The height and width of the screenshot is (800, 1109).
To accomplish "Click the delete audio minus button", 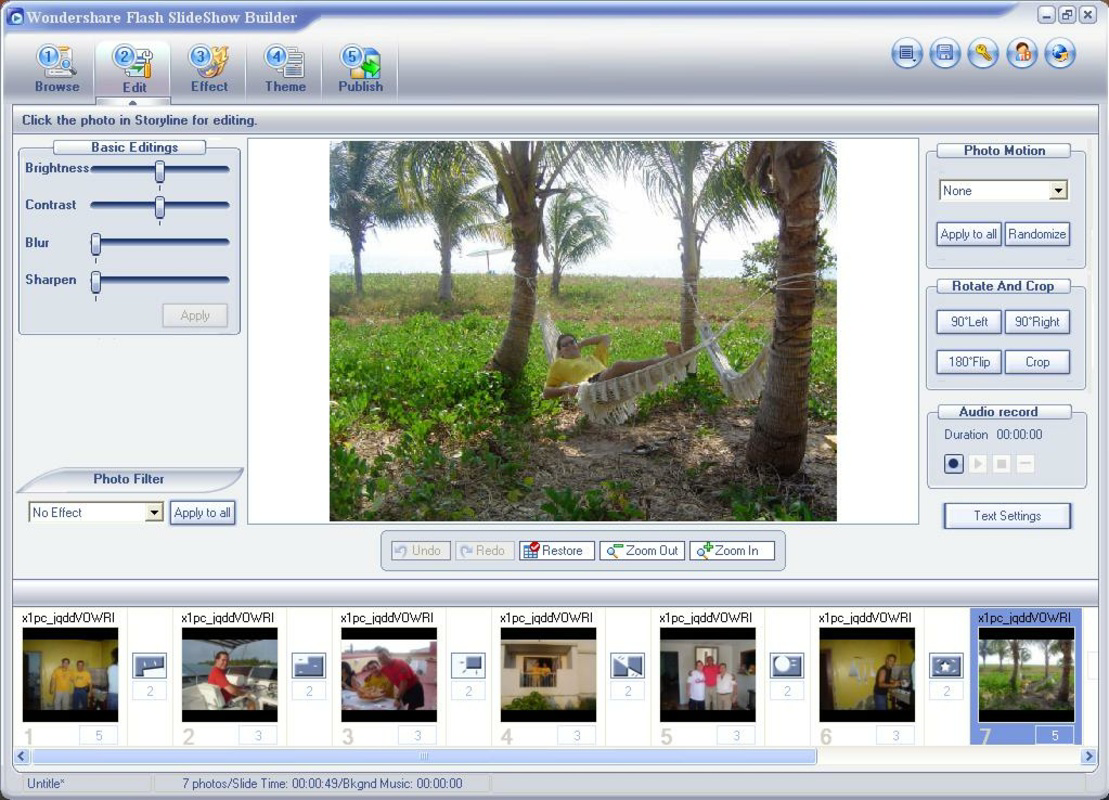I will 1026,464.
